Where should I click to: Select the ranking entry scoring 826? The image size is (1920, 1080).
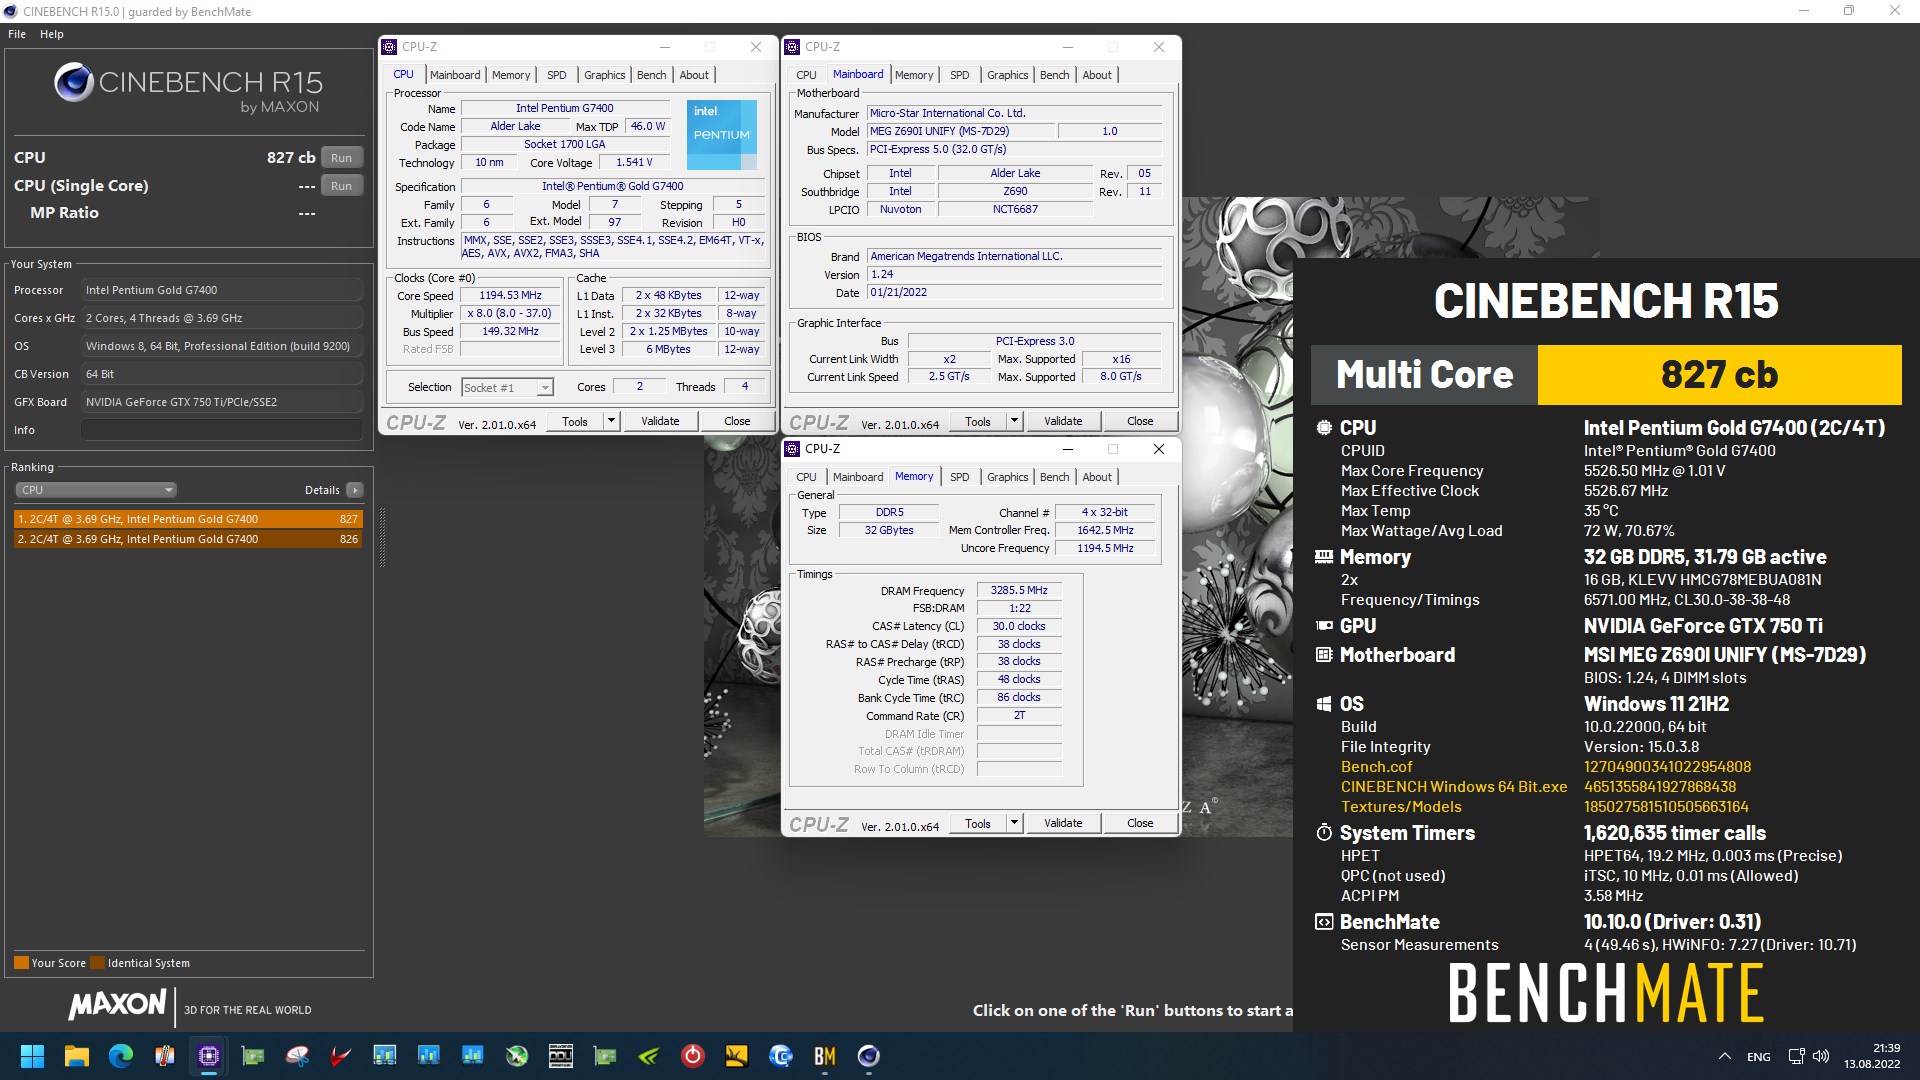coord(188,539)
